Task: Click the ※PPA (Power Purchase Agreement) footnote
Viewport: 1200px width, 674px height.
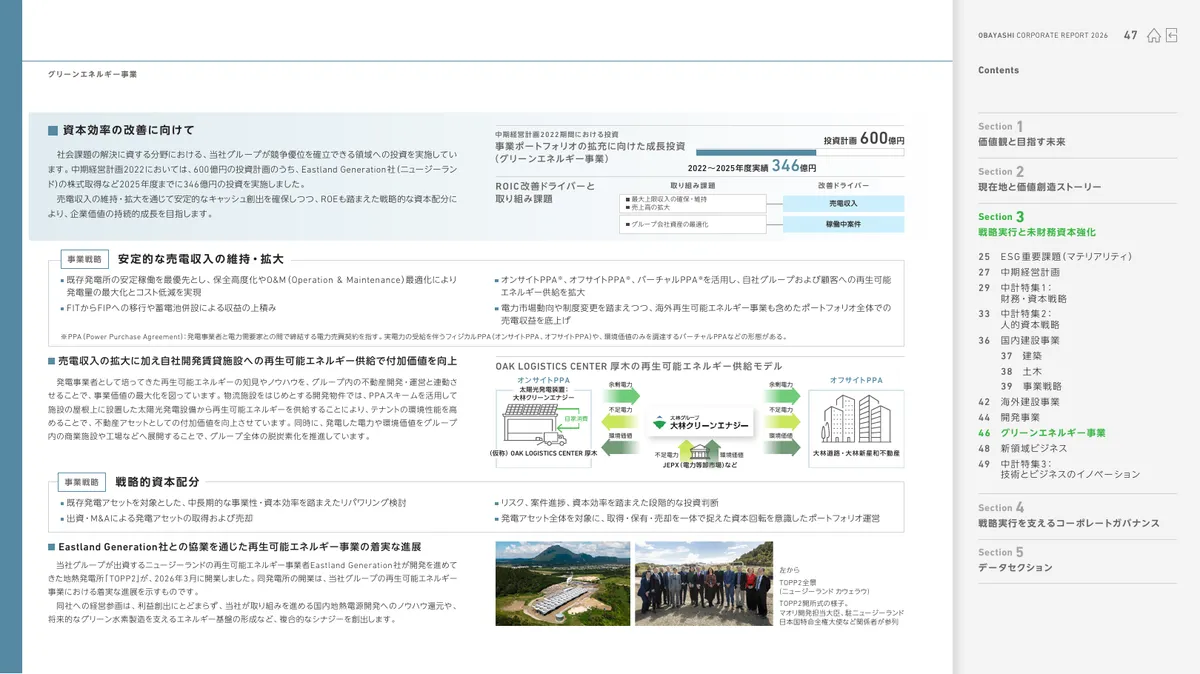Action: 424,336
